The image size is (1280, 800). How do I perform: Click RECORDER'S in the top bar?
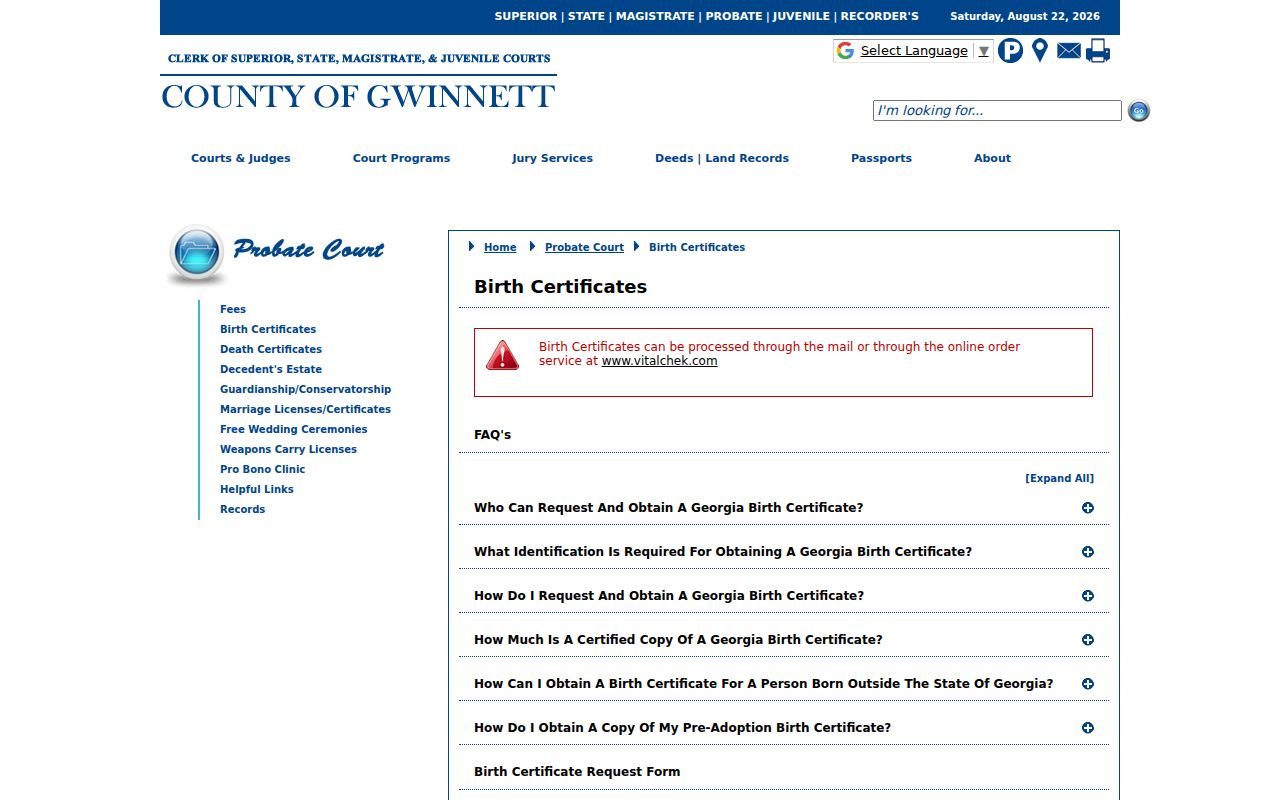(880, 17)
